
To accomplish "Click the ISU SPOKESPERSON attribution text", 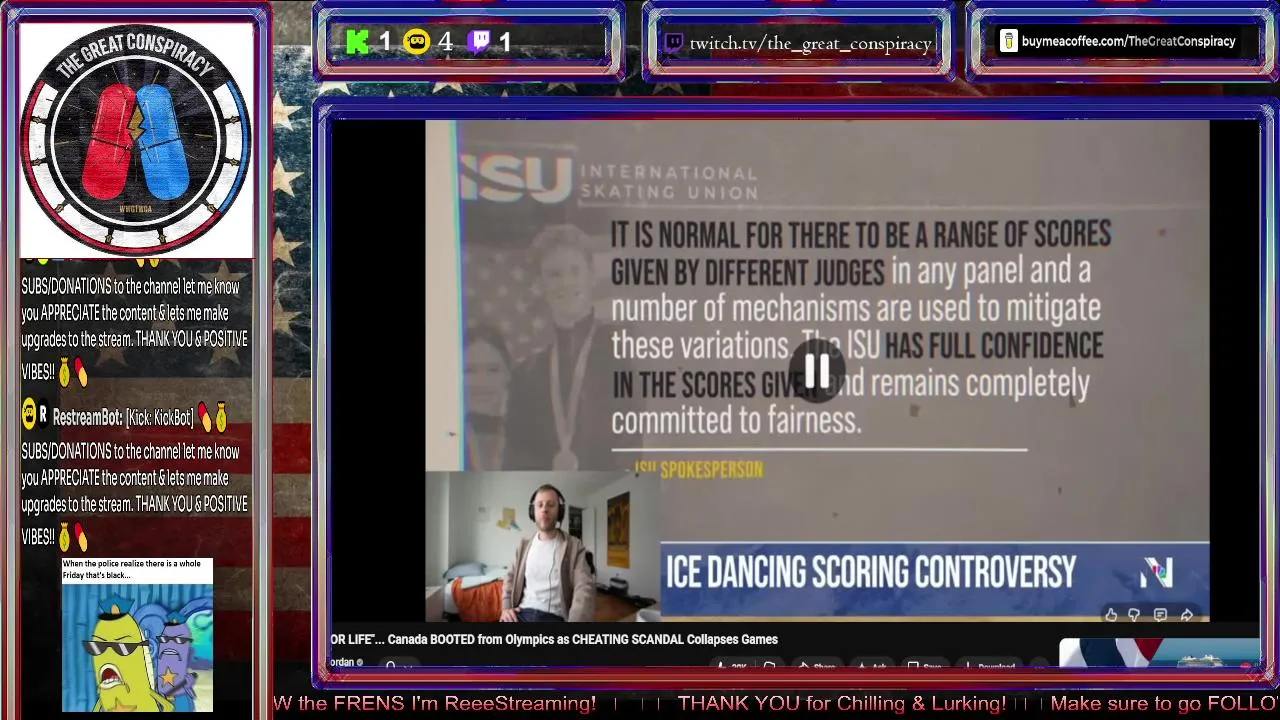I will pyautogui.click(x=699, y=468).
